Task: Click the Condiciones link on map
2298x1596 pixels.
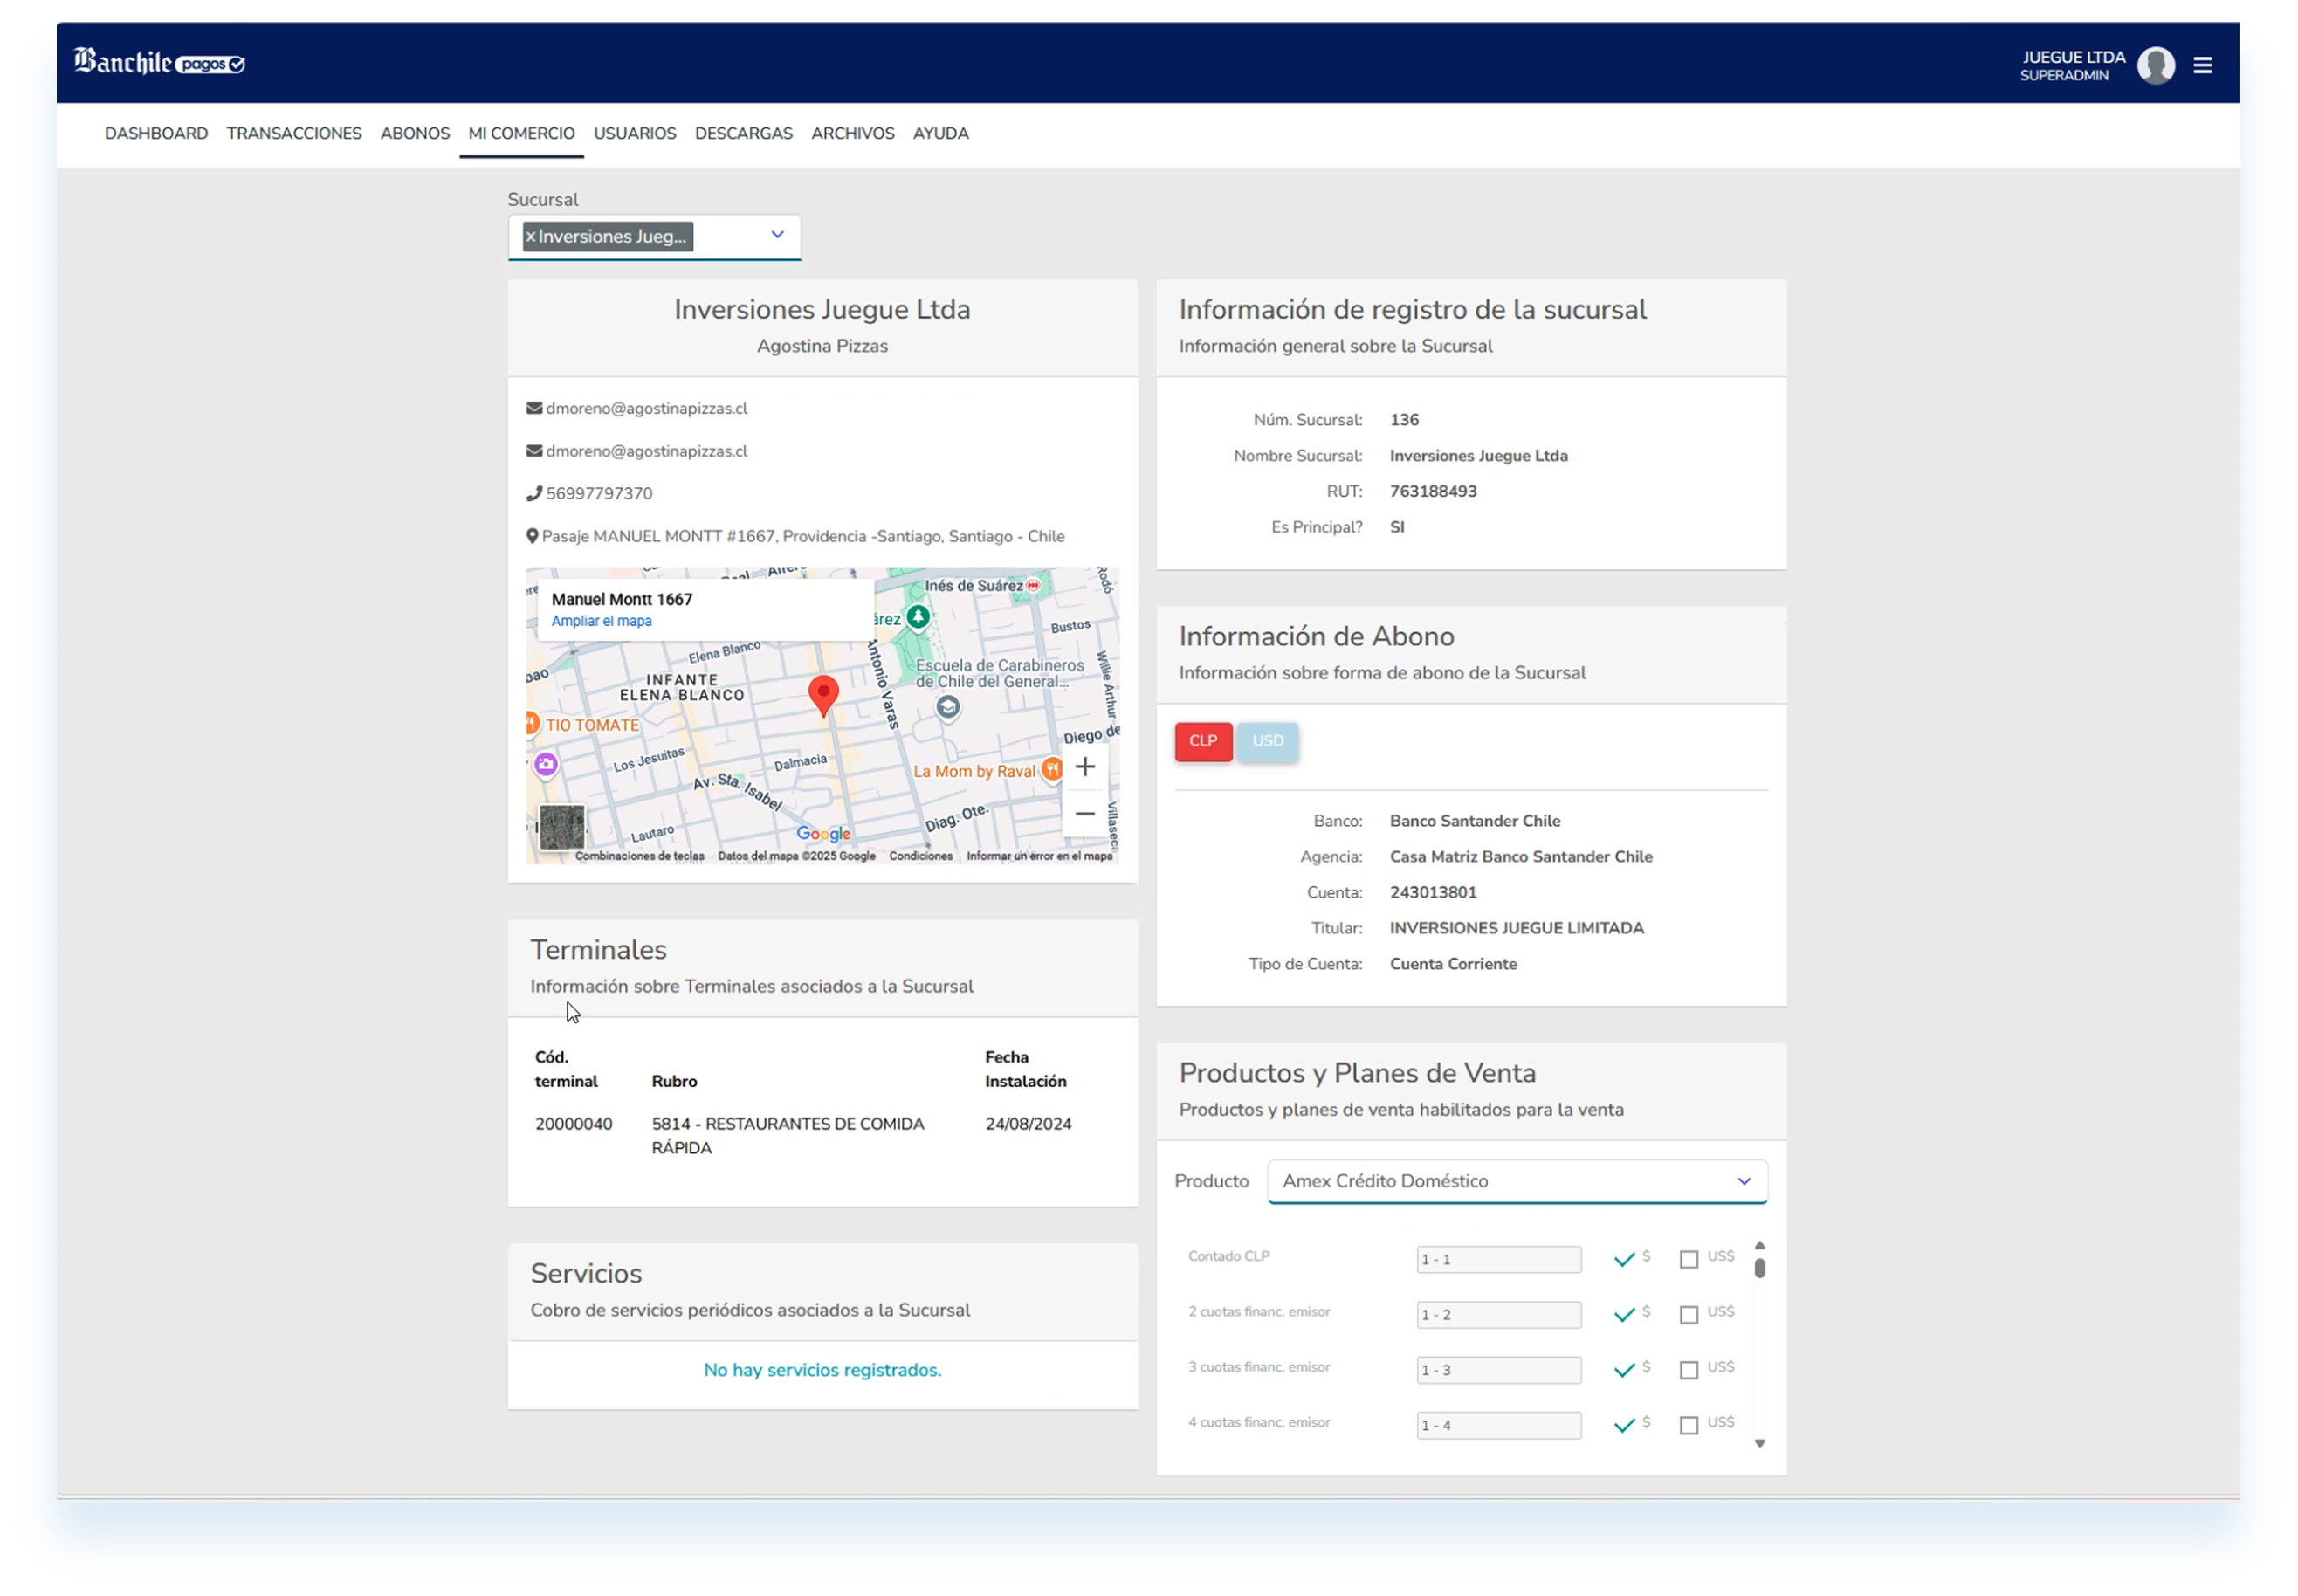Action: tap(920, 856)
